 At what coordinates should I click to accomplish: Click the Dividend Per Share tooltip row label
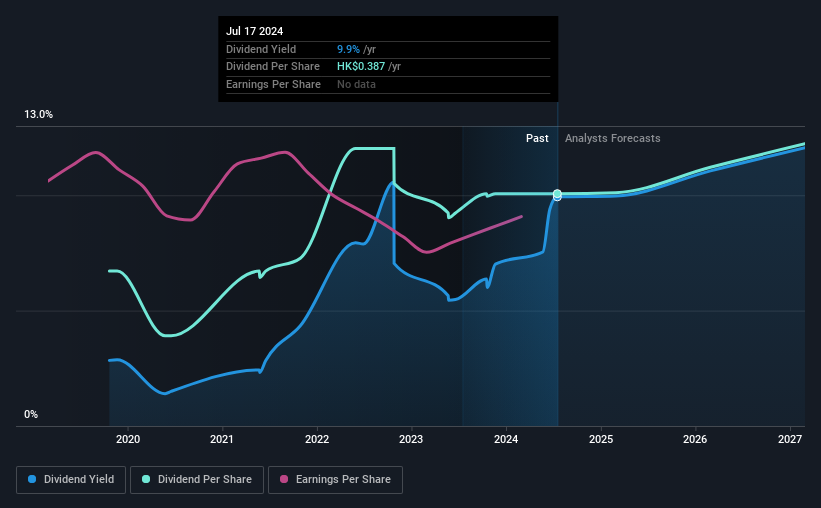coord(273,67)
